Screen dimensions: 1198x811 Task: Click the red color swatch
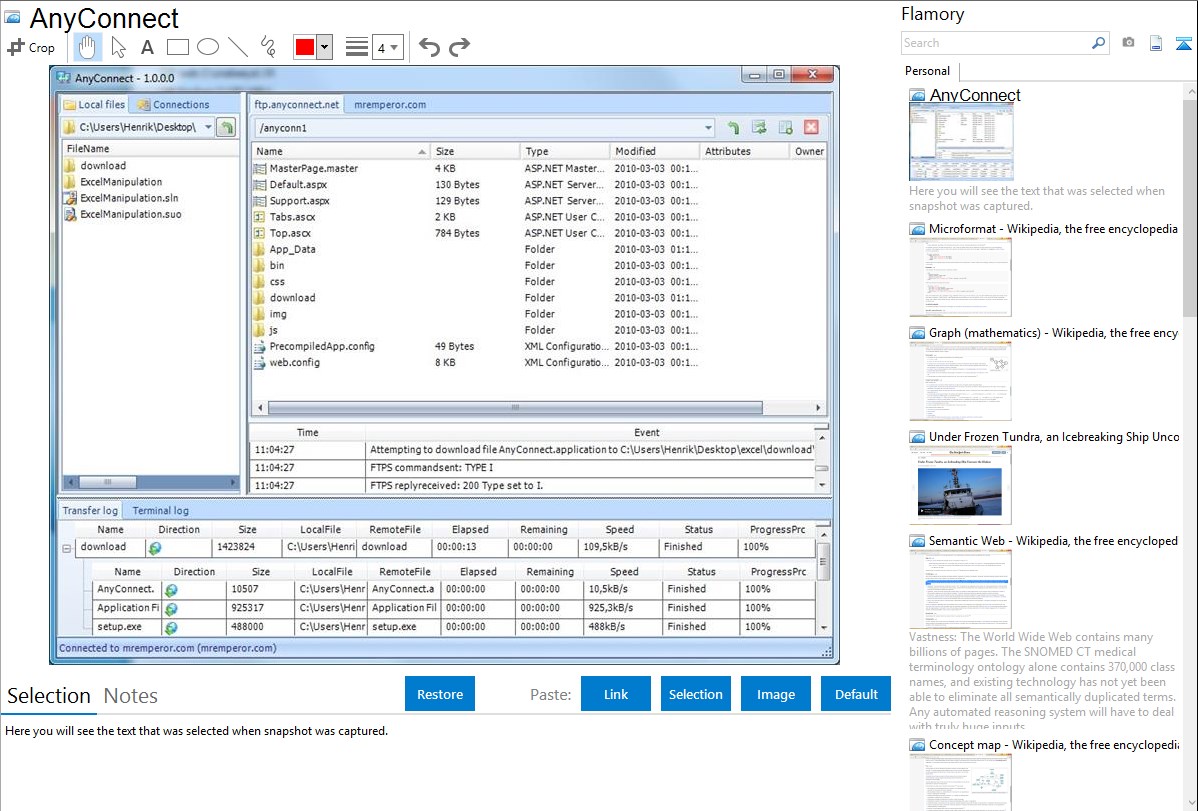click(305, 47)
